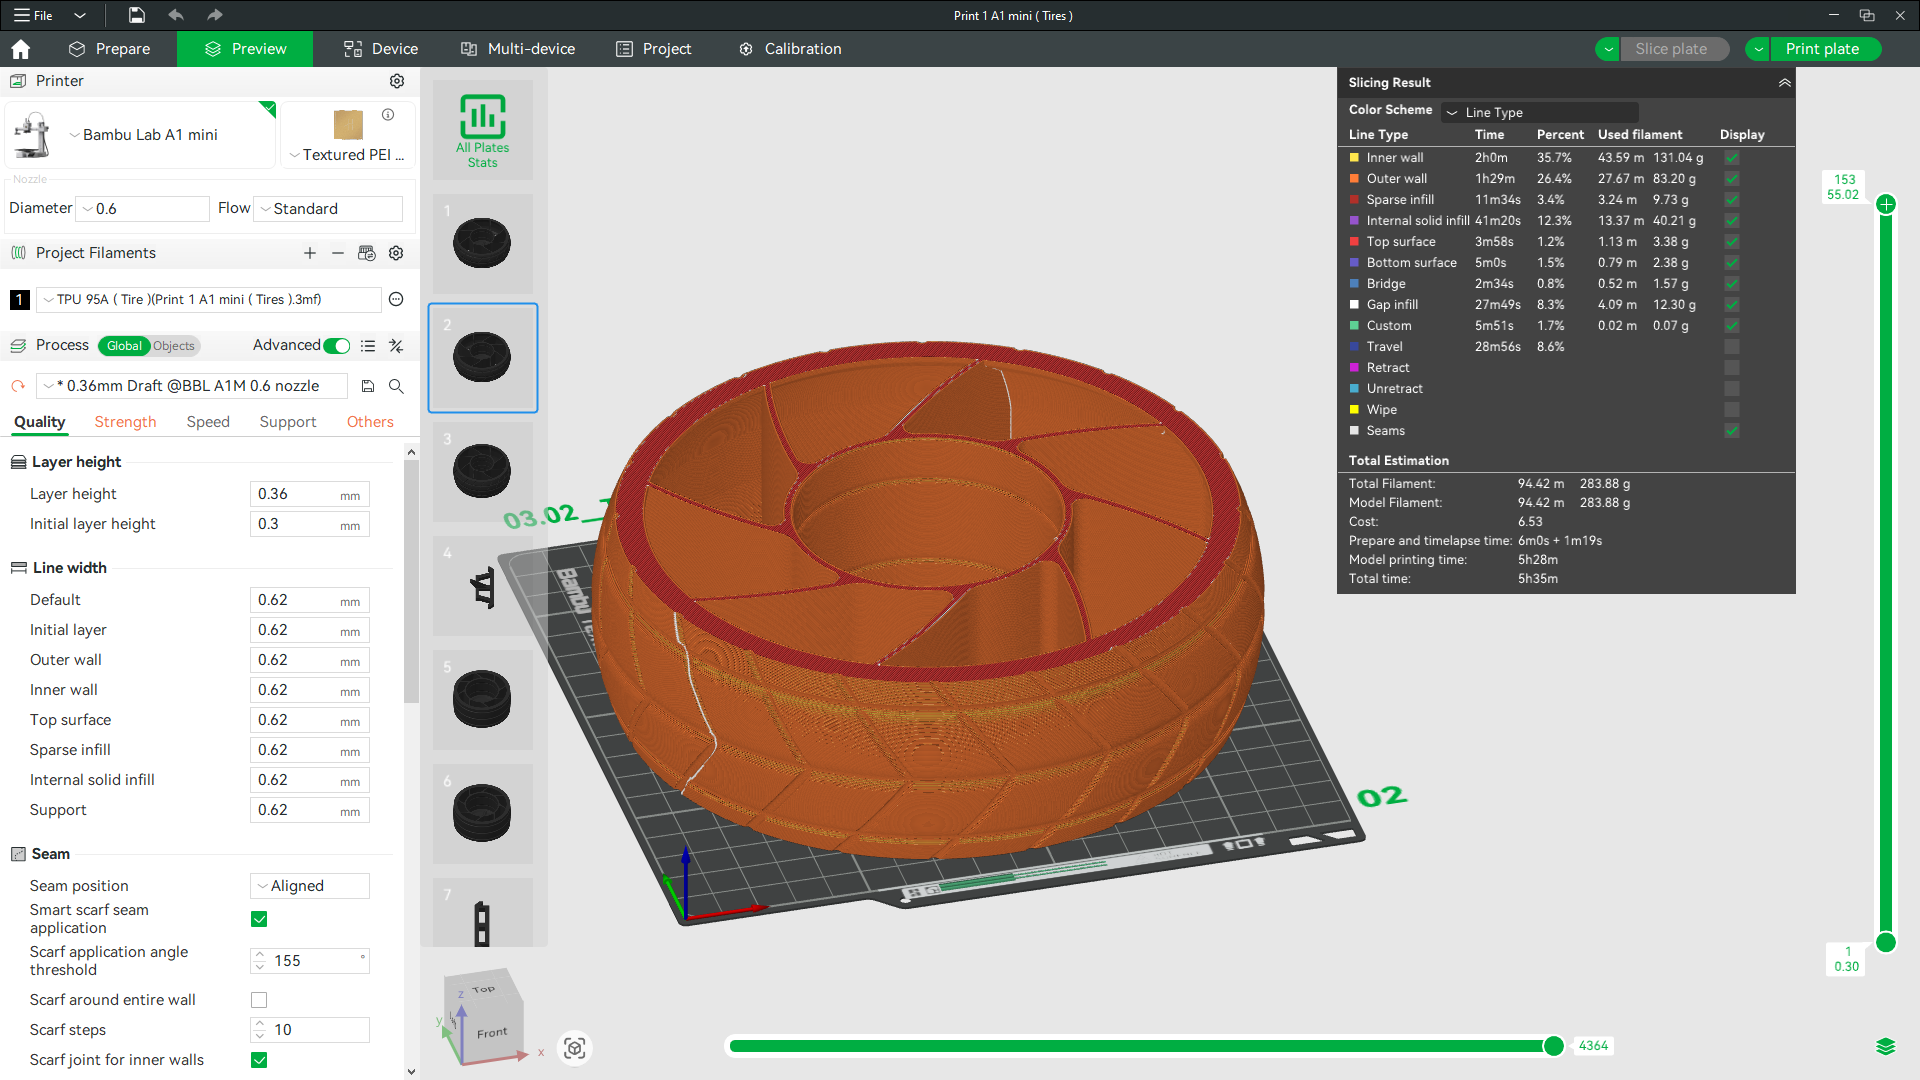The height and width of the screenshot is (1080, 1920).
Task: Uncheck Scarf joint for inner walls
Action: [x=259, y=1060]
